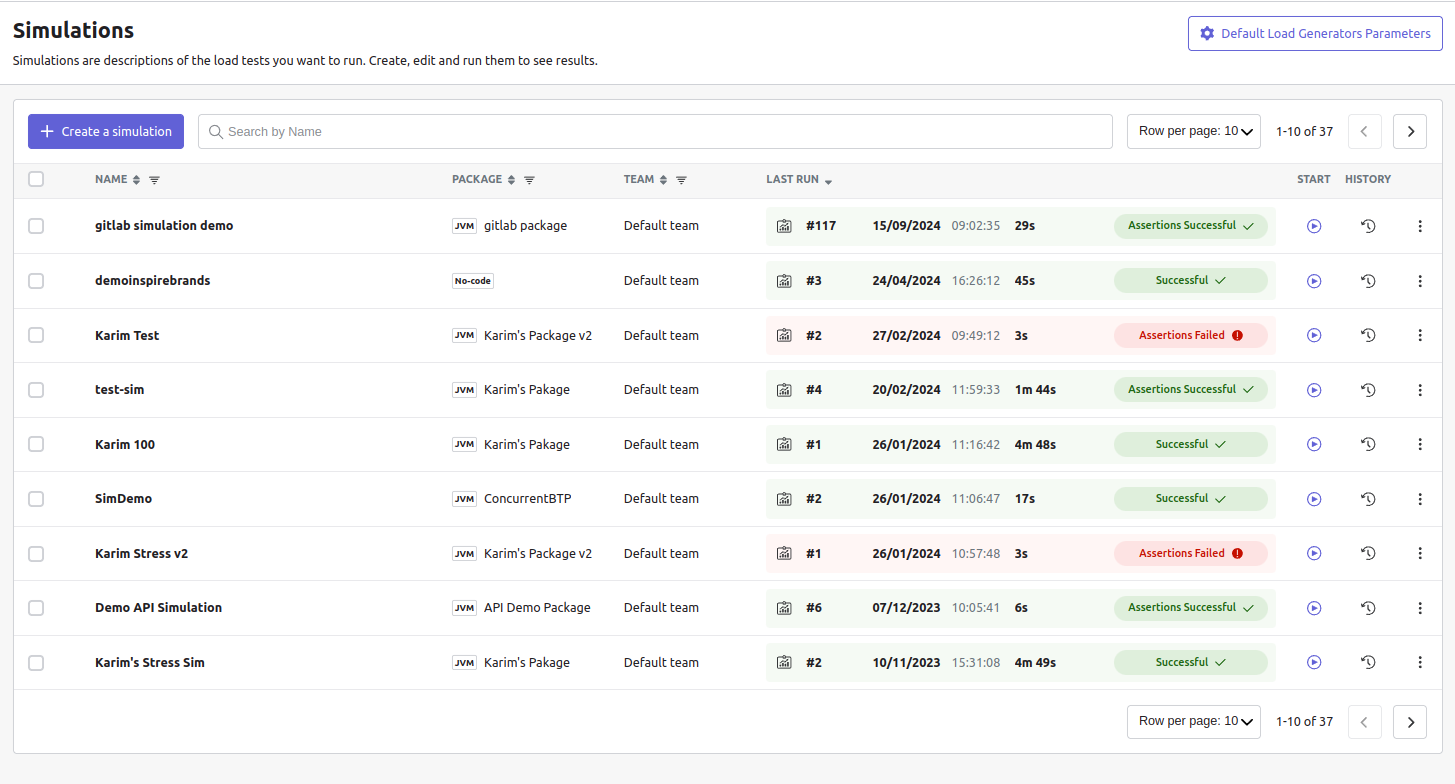Sort by Package column arrows
The height and width of the screenshot is (784, 1455).
pos(511,180)
